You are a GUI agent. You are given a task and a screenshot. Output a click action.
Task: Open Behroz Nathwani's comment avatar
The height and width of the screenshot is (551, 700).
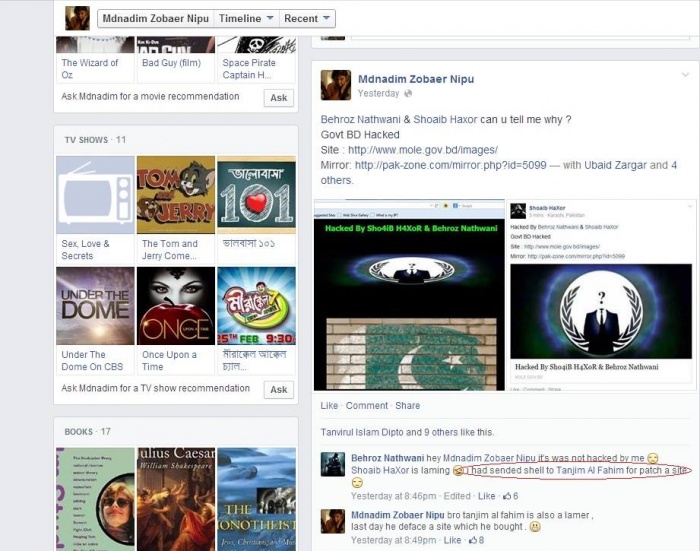[333, 464]
